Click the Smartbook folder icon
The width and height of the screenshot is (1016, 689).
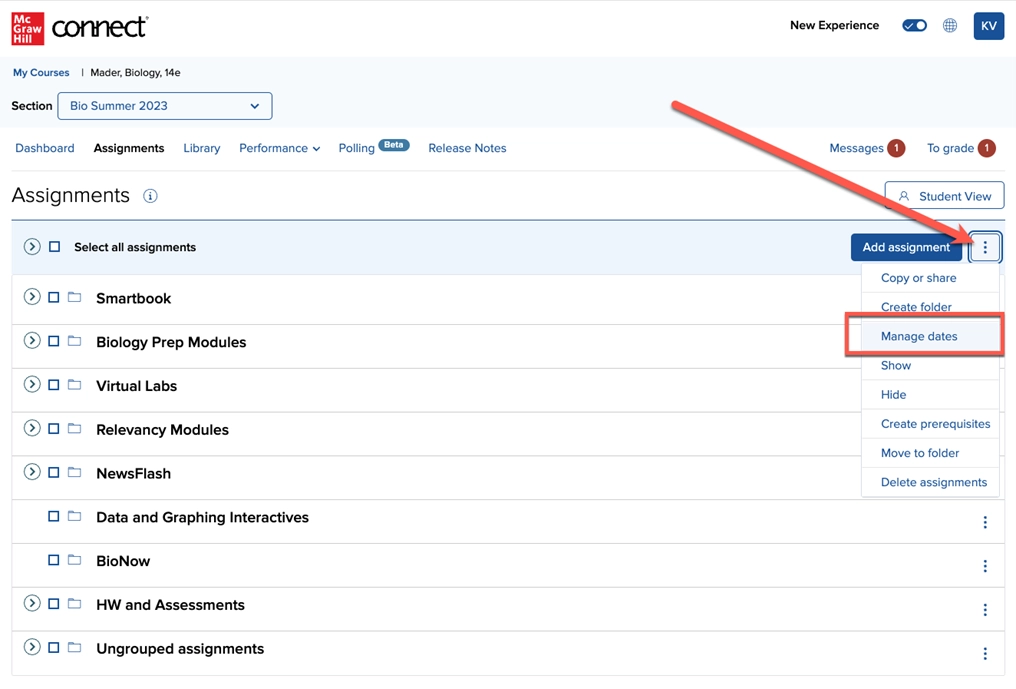click(75, 297)
